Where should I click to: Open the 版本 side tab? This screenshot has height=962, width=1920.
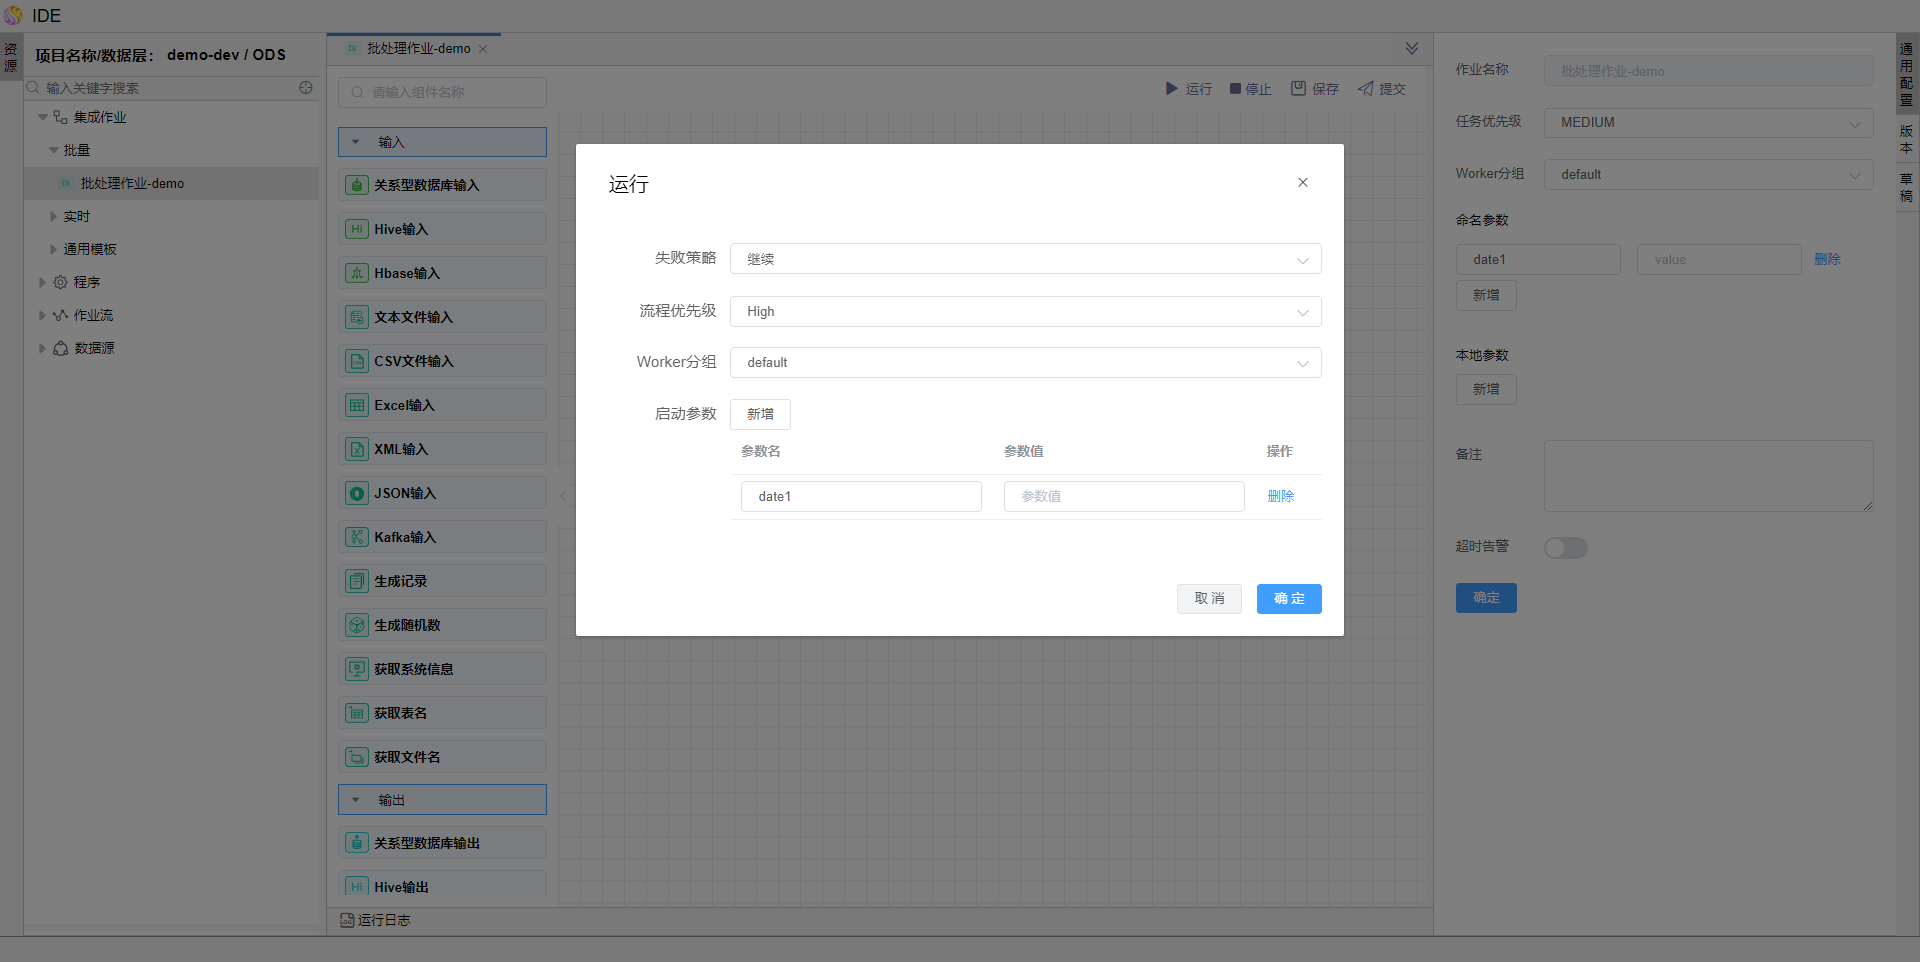pos(1906,139)
